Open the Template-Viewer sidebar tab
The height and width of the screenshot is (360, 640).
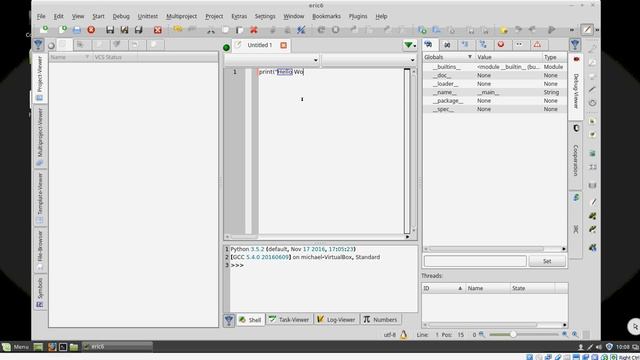40,198
